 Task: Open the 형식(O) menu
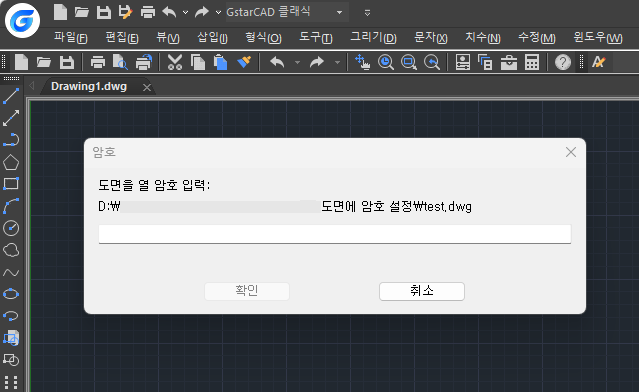pos(263,37)
